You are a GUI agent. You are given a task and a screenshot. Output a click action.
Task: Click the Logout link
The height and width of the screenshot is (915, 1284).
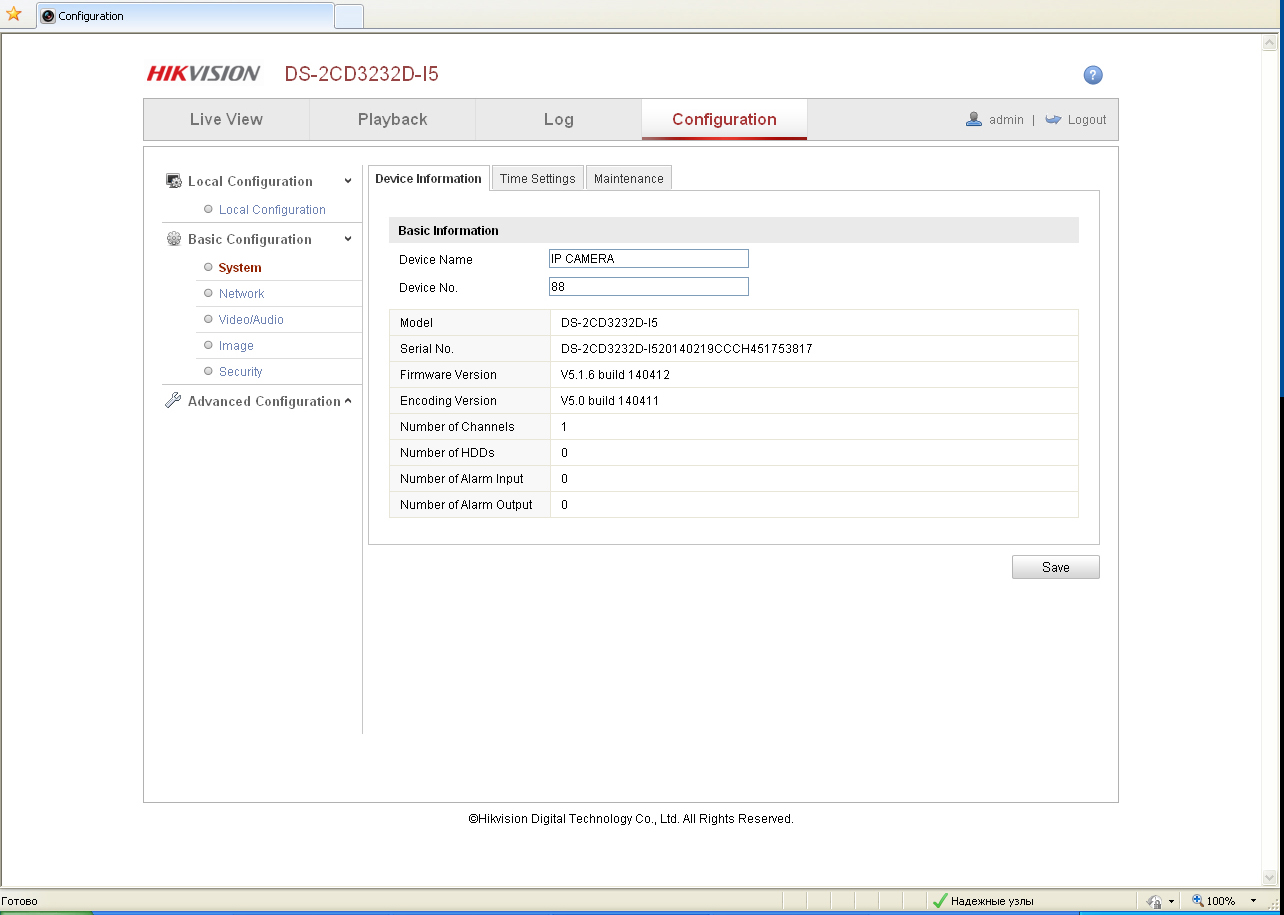(1087, 120)
